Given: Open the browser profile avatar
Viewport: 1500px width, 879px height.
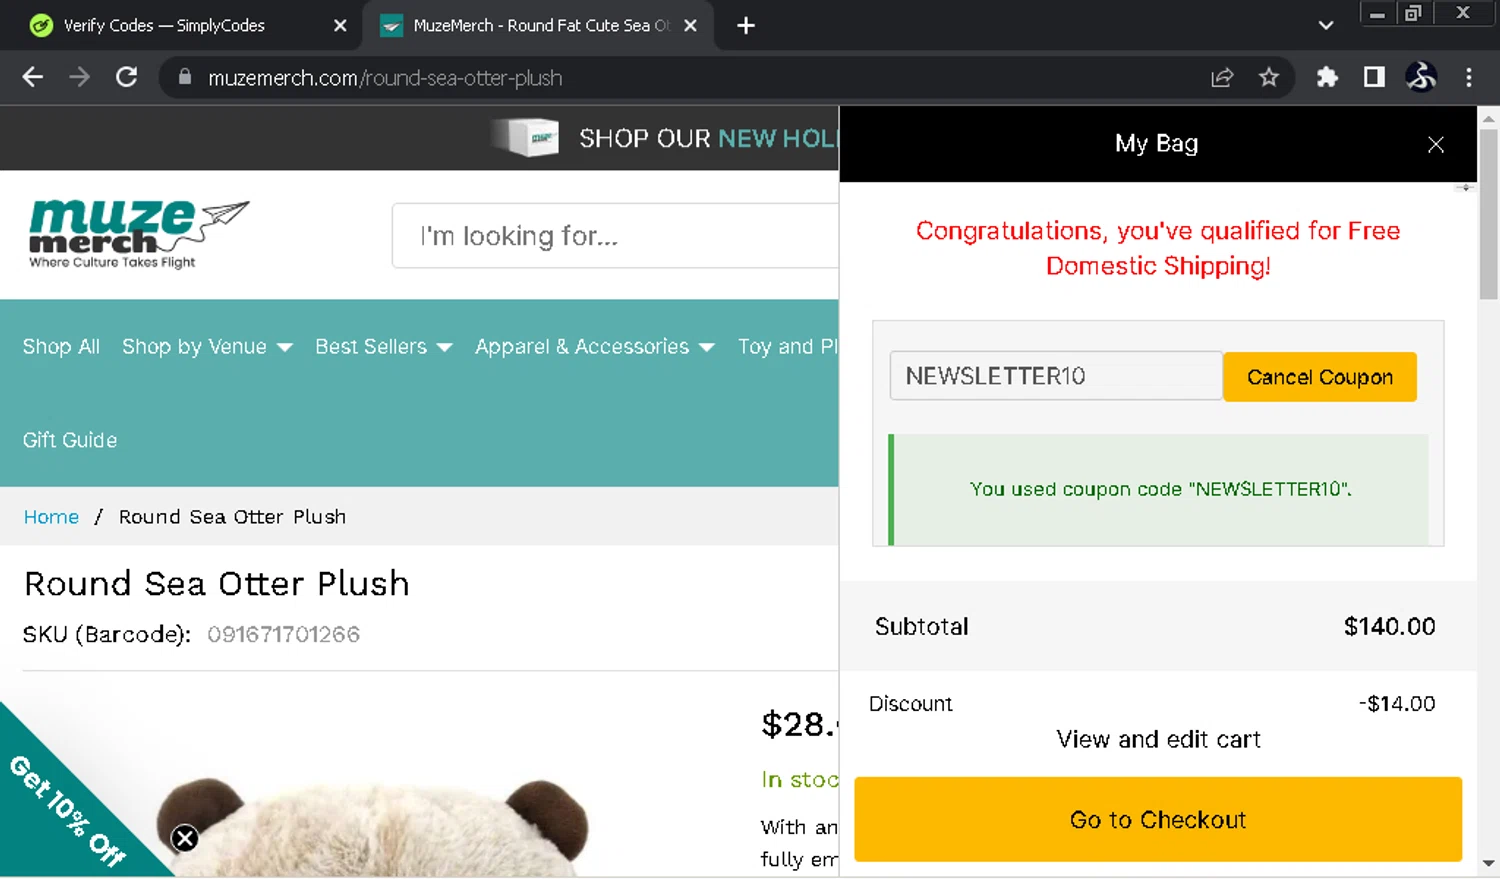Looking at the screenshot, I should 1421,77.
